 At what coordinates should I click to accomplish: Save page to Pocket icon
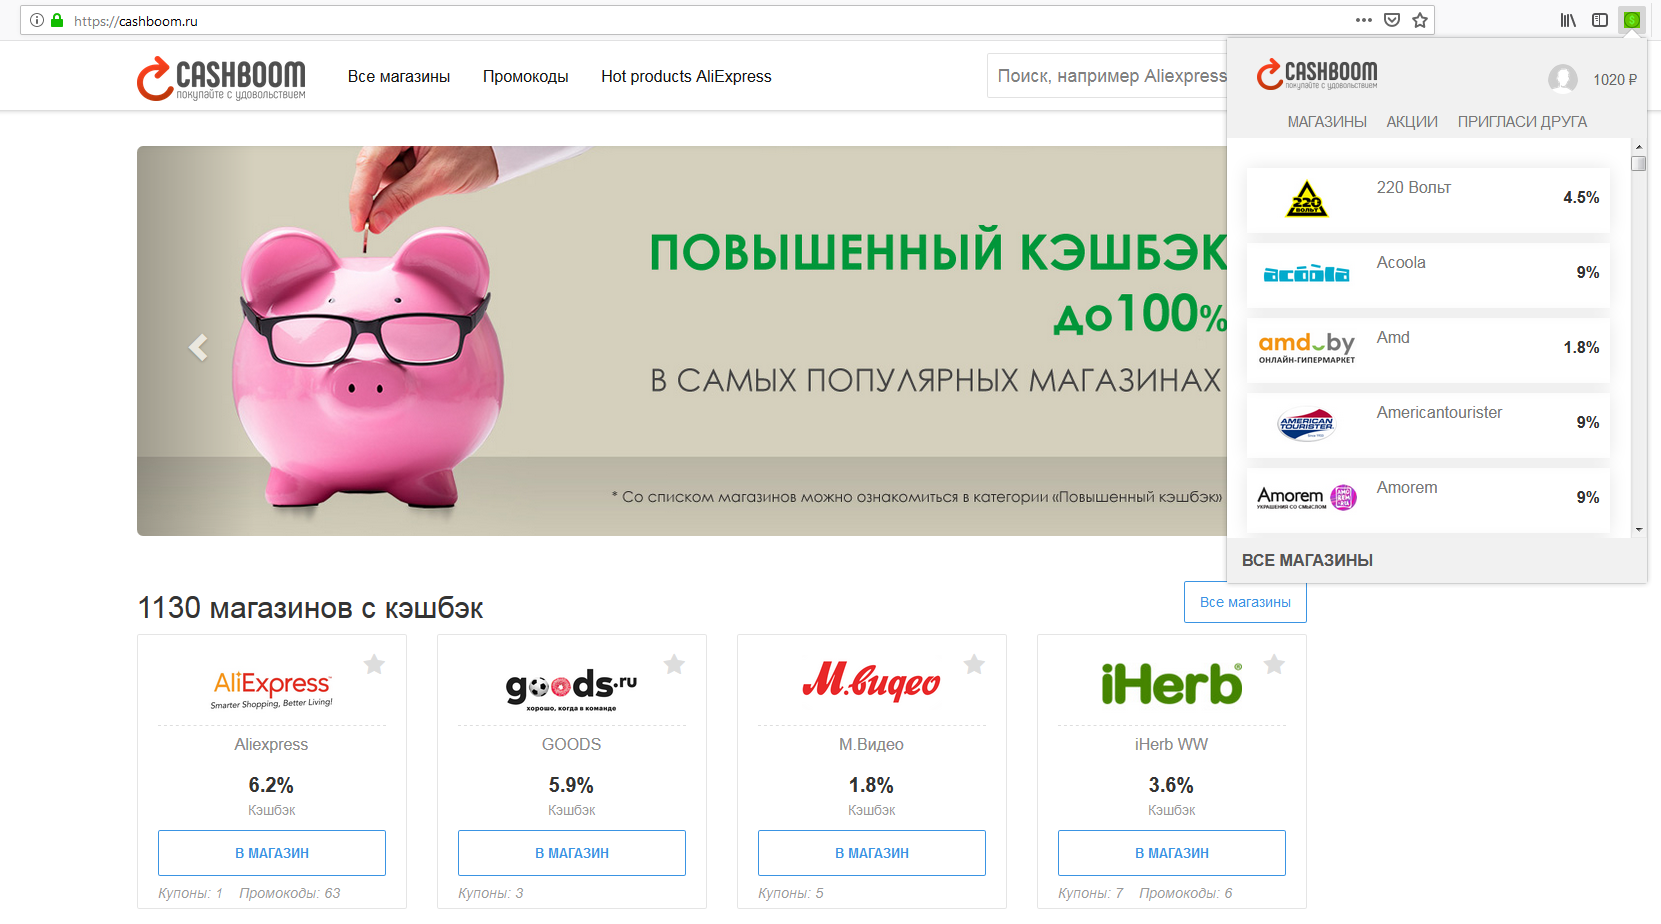pos(1392,20)
